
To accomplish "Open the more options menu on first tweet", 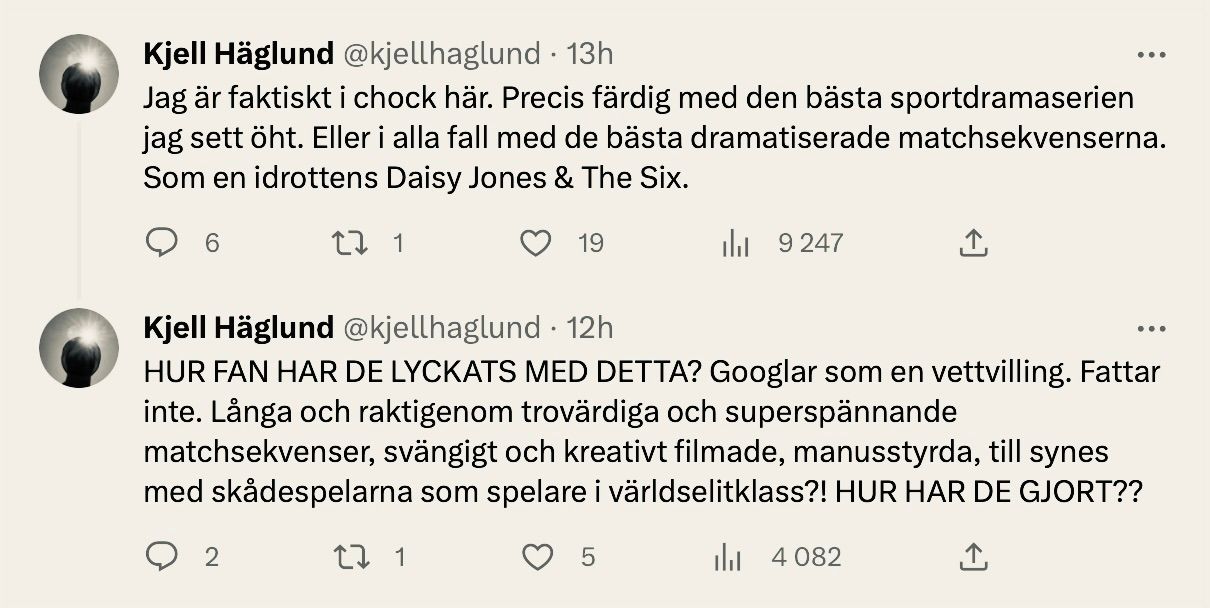I will pyautogui.click(x=1152, y=54).
